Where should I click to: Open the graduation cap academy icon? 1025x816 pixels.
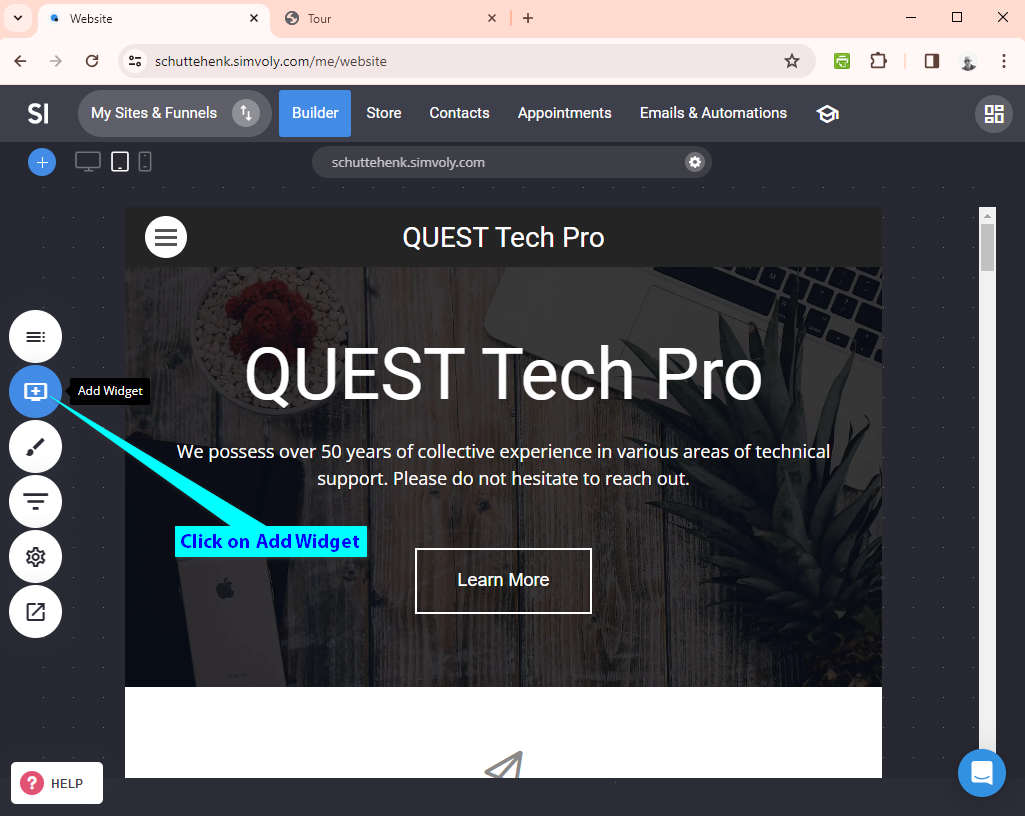click(827, 114)
